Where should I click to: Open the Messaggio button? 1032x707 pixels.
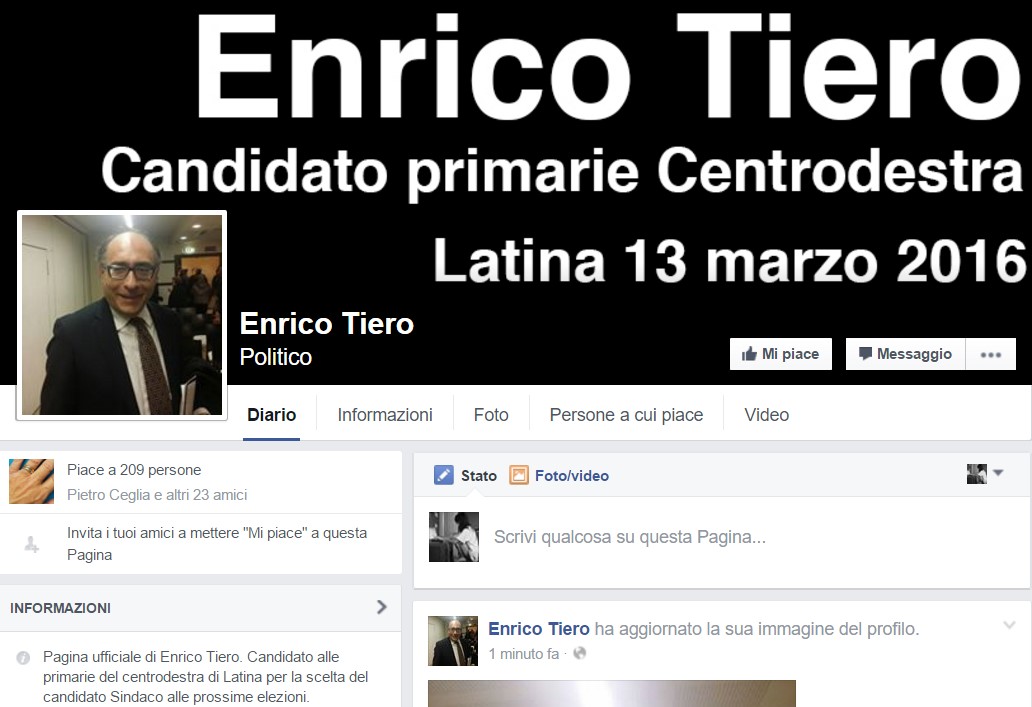906,354
